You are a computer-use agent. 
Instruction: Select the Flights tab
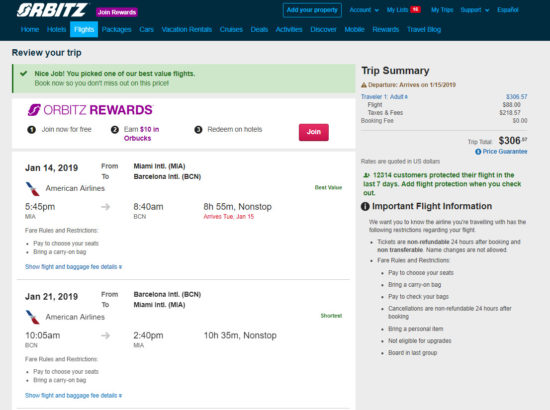coord(84,29)
